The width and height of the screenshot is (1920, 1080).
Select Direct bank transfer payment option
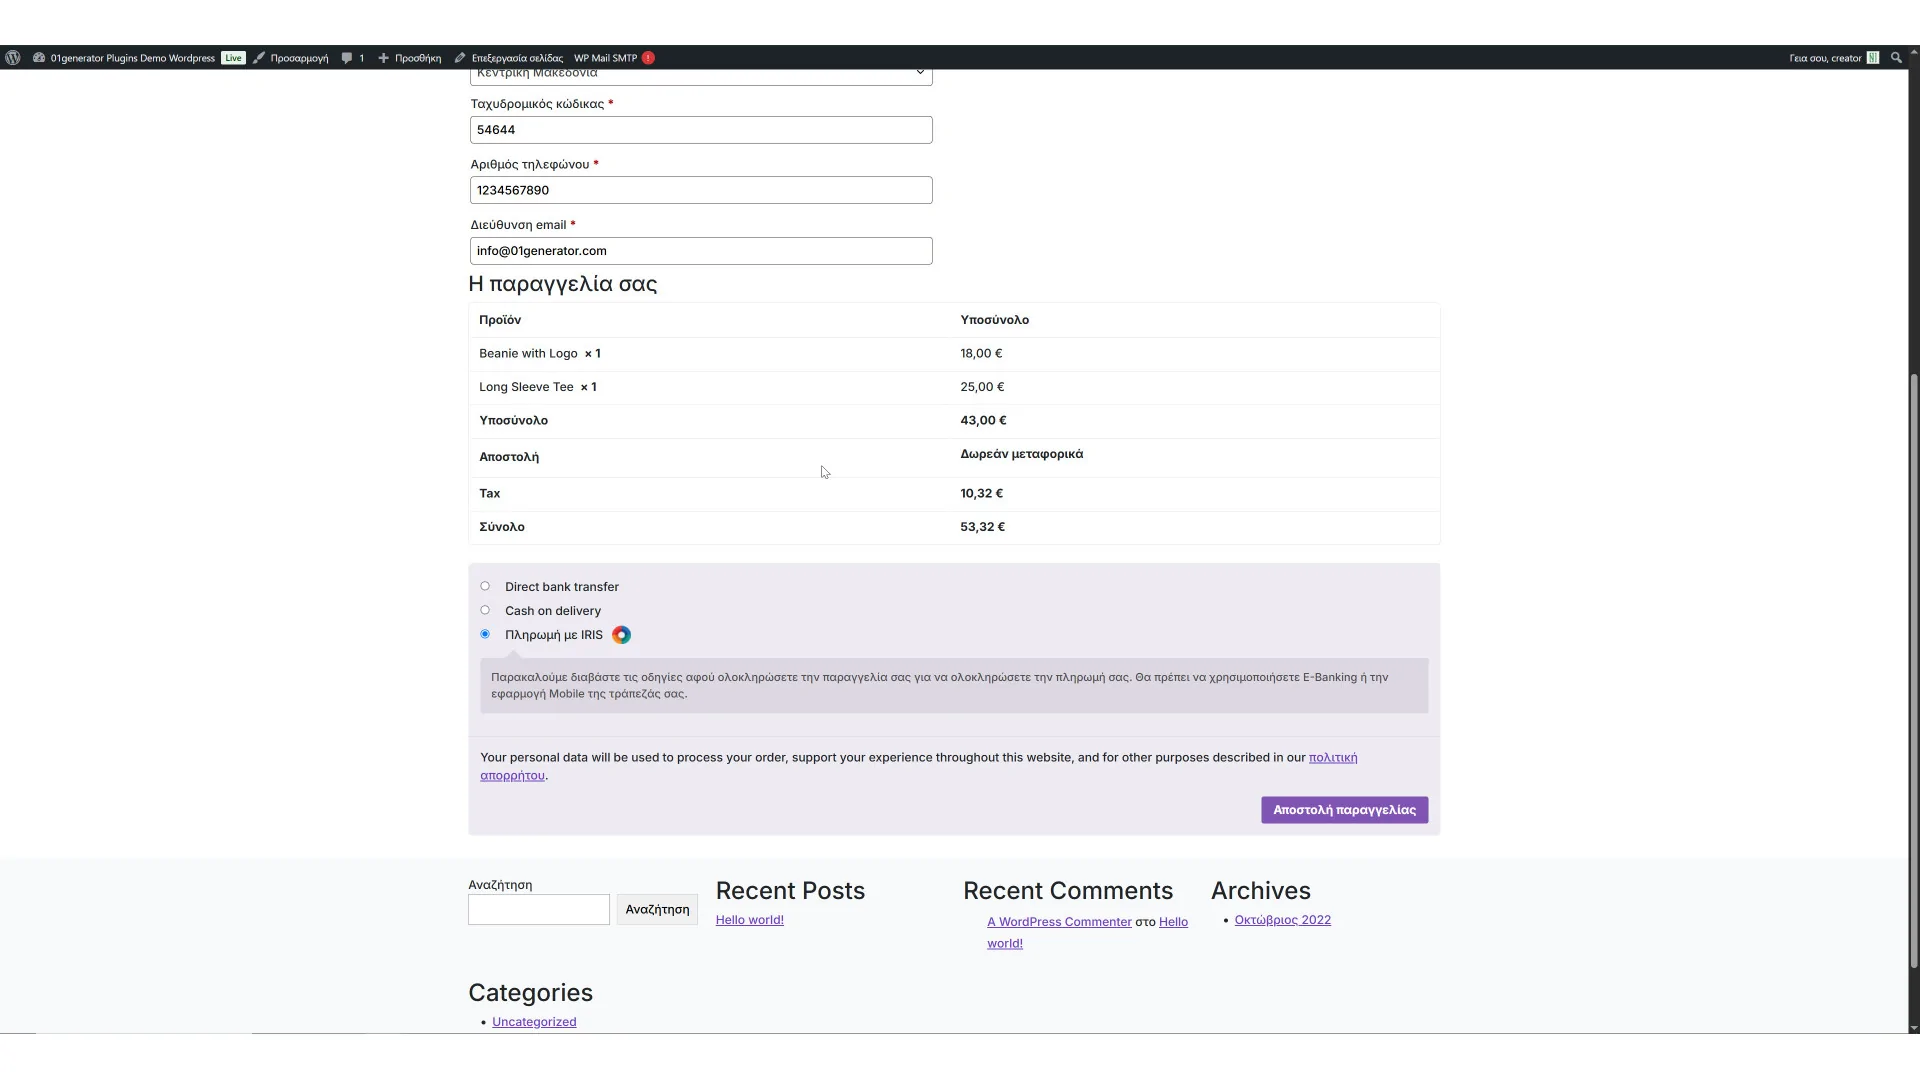pyautogui.click(x=485, y=587)
